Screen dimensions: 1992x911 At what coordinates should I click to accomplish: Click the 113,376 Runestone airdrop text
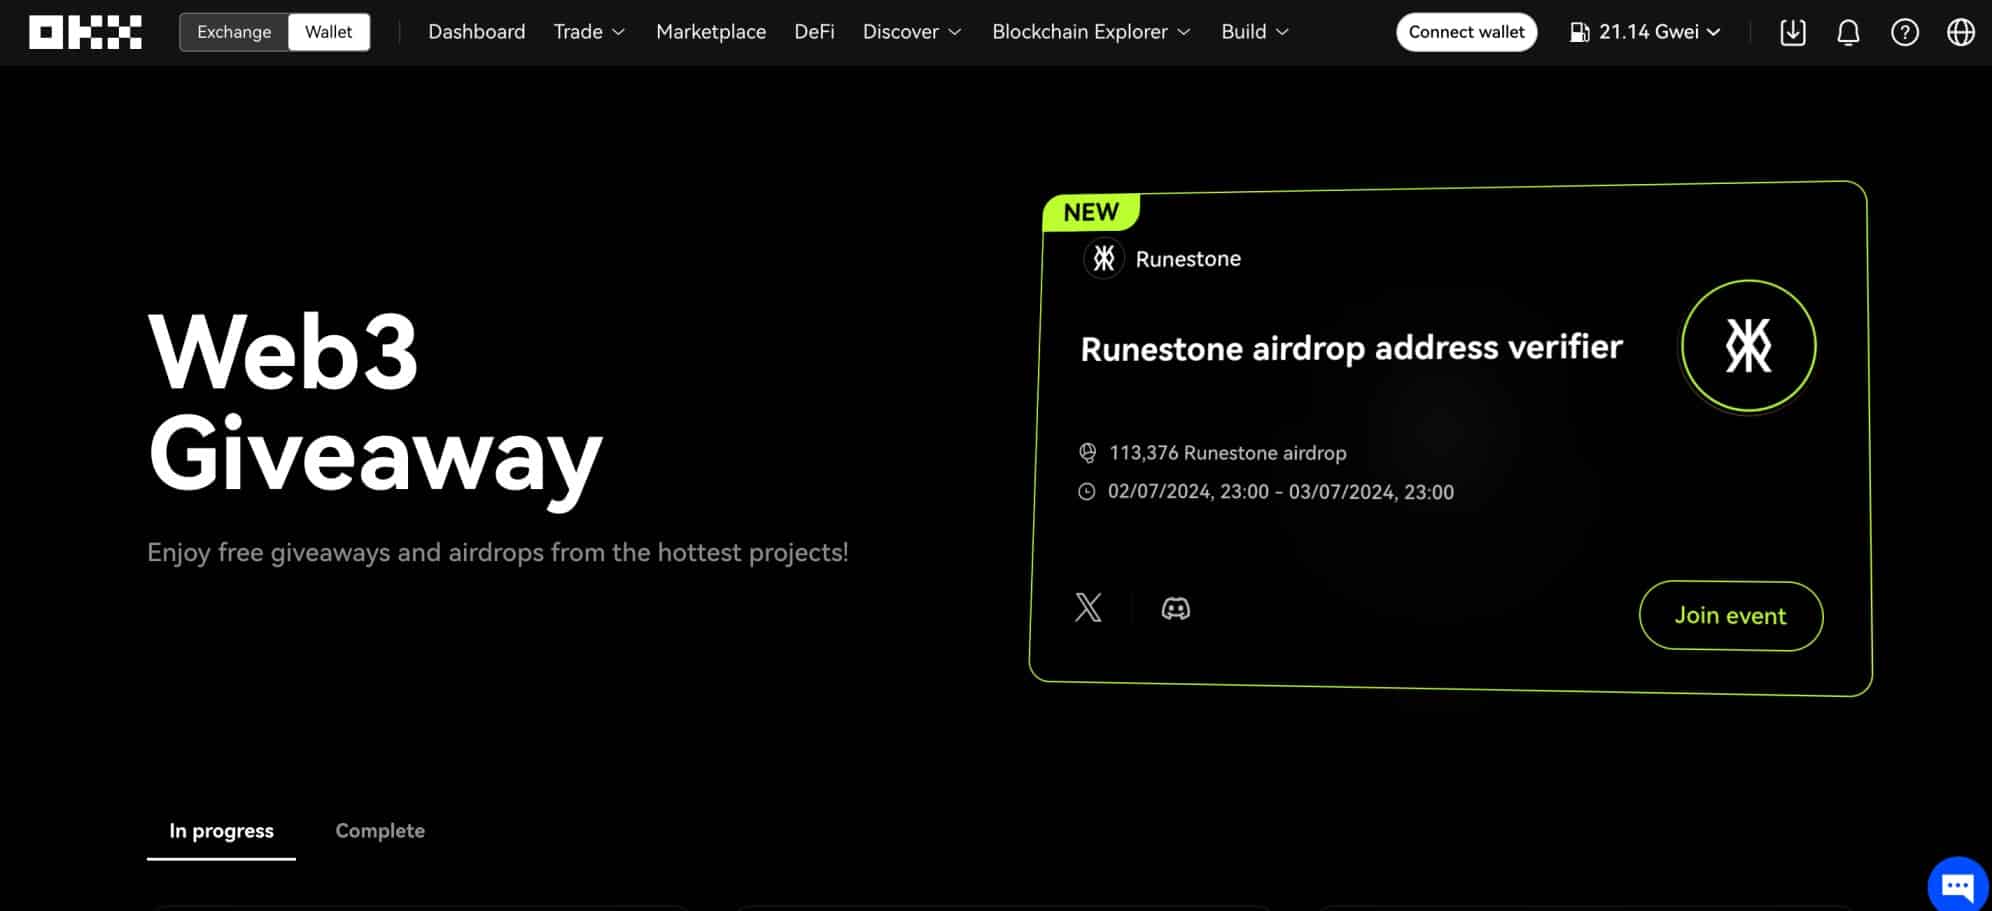tap(1227, 453)
